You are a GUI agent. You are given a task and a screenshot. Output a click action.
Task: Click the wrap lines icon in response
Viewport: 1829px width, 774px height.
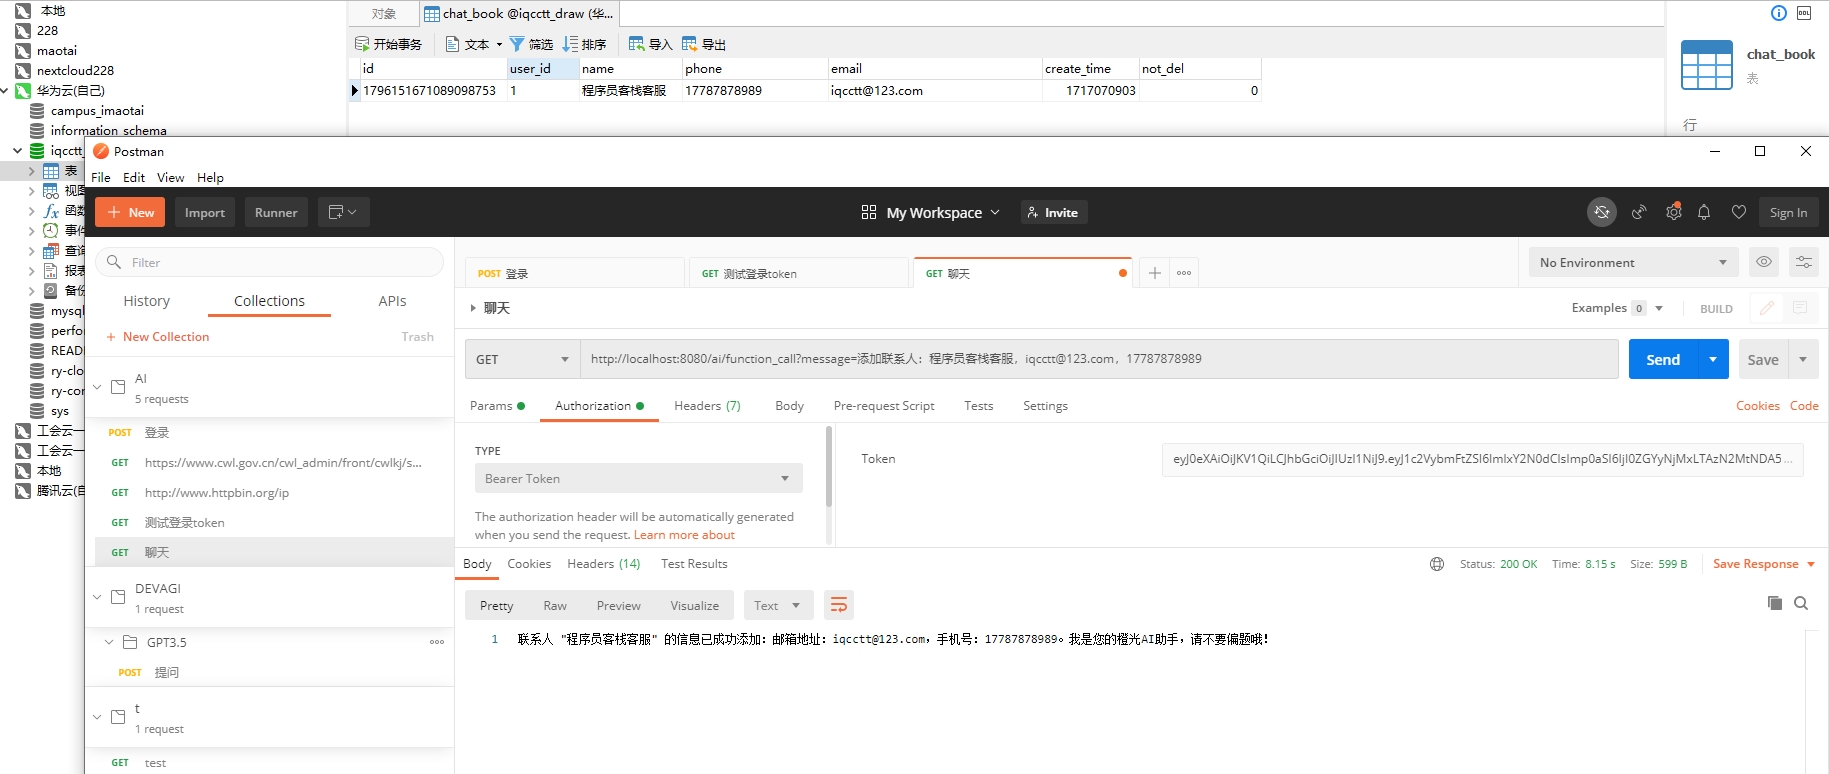(839, 605)
